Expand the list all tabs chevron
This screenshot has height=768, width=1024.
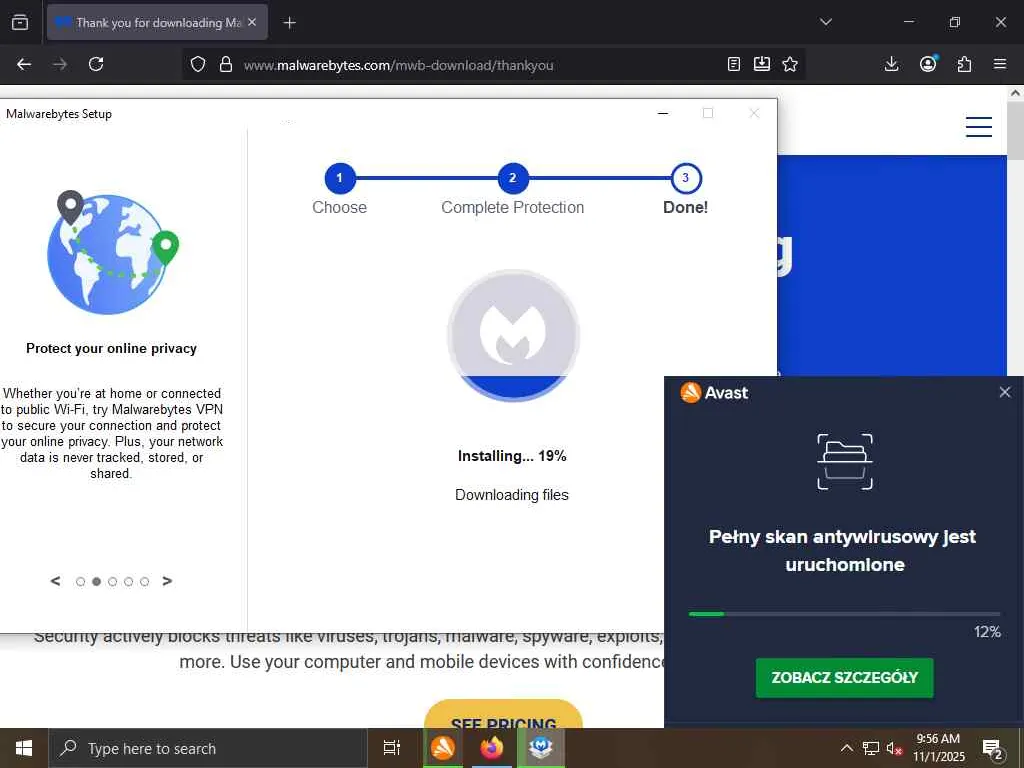(x=825, y=22)
